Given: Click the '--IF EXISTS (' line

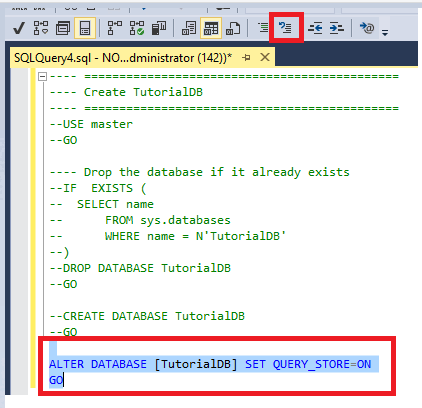Looking at the screenshot, I should point(98,188).
